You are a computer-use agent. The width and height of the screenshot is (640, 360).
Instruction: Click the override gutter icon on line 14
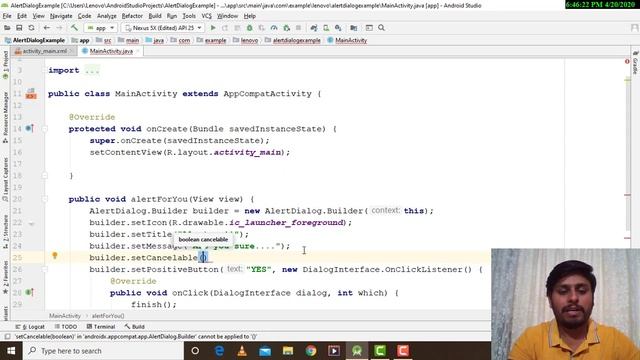29,129
